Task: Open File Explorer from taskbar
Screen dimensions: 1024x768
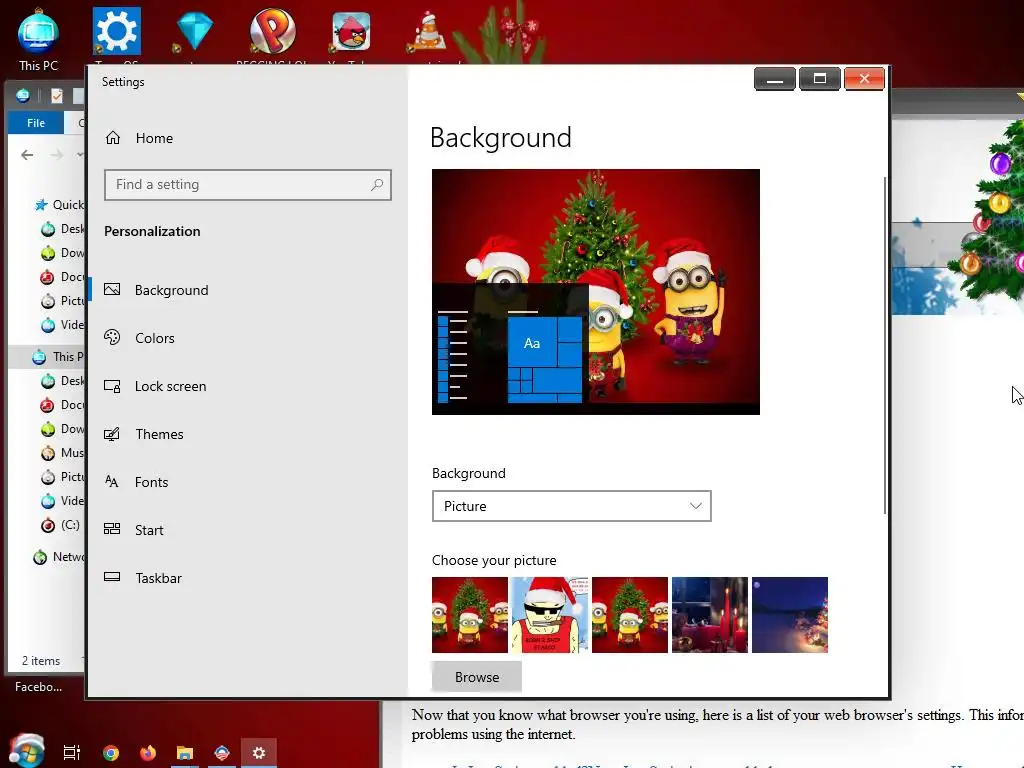Action: pyautogui.click(x=185, y=753)
